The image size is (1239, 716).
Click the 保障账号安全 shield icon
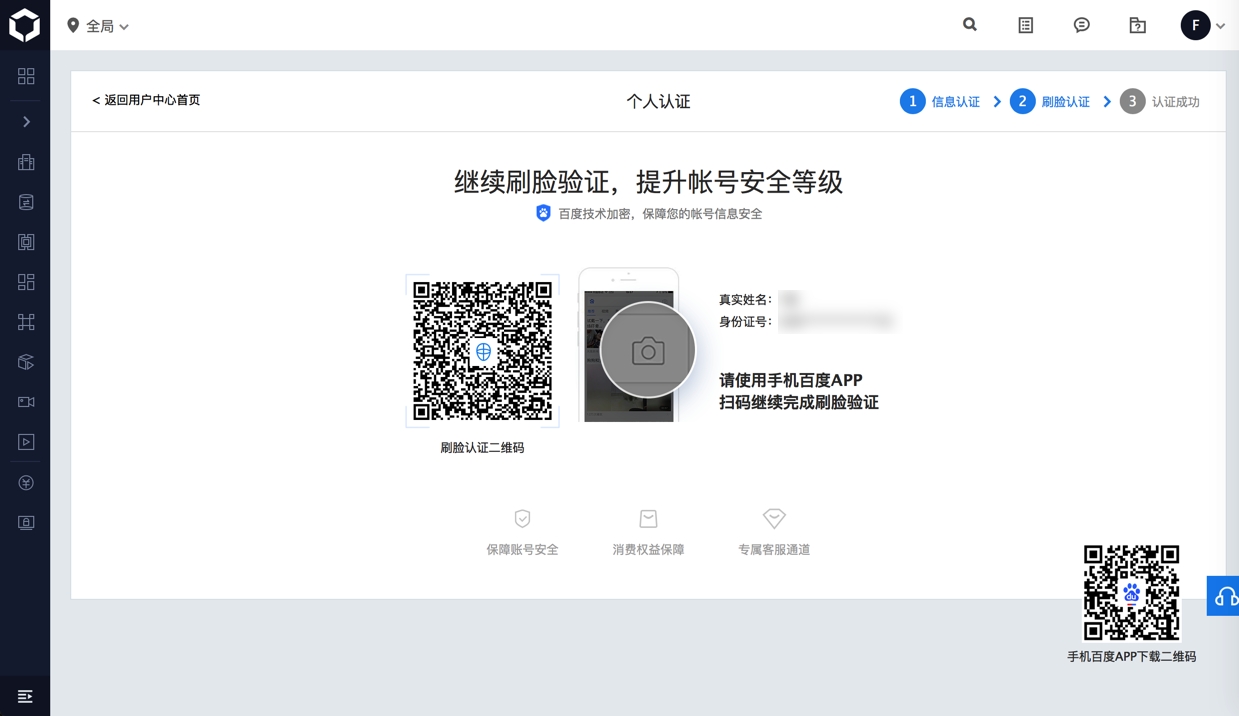coord(522,518)
